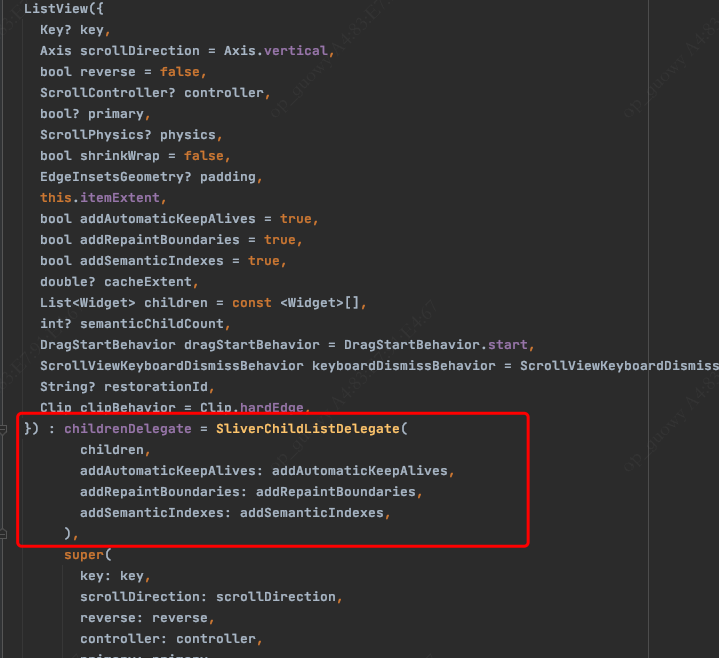Image resolution: width=719 pixels, height=658 pixels.
Task: Click 'const <Widget>[]' default value
Action: pos(296,303)
